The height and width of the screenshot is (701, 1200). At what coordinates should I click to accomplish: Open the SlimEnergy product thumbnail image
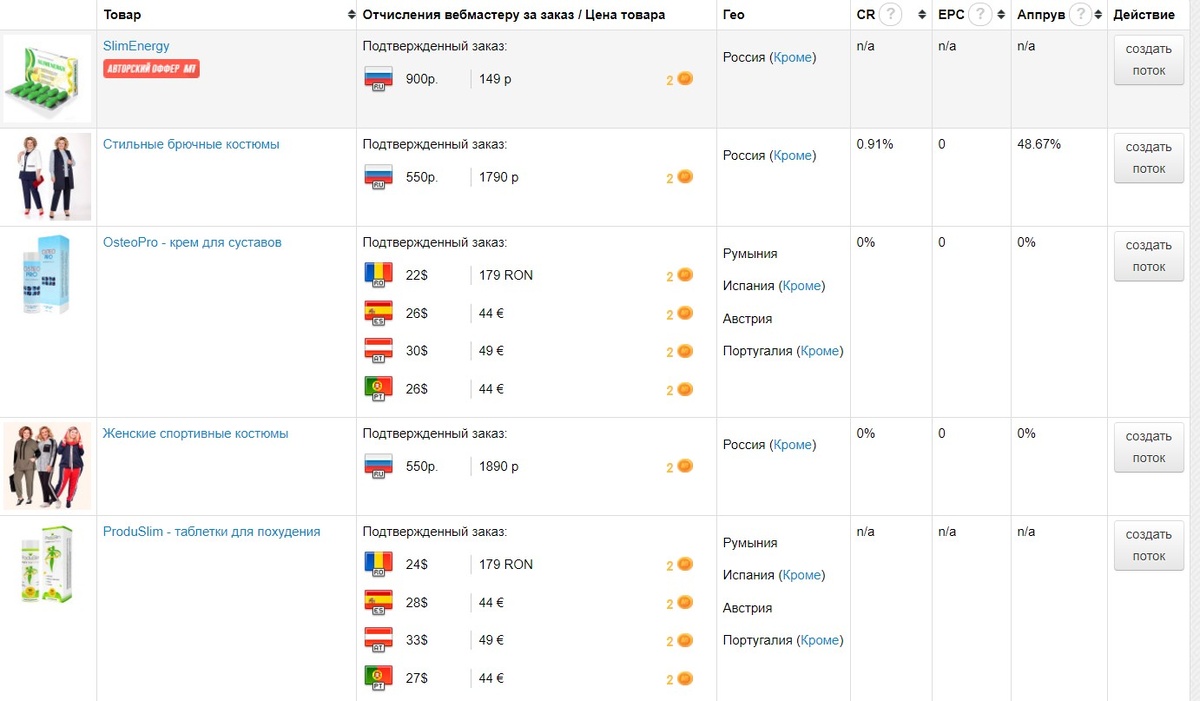47,79
